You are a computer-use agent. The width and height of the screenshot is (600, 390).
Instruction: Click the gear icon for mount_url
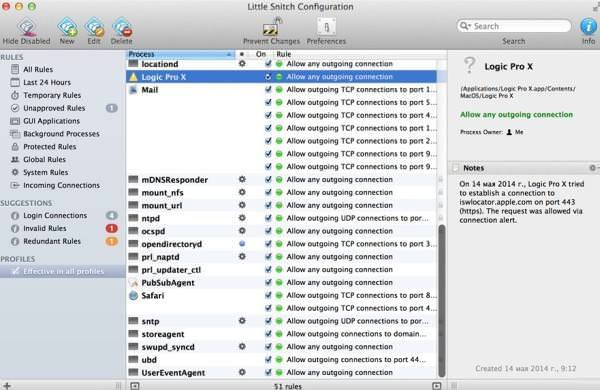(242, 205)
